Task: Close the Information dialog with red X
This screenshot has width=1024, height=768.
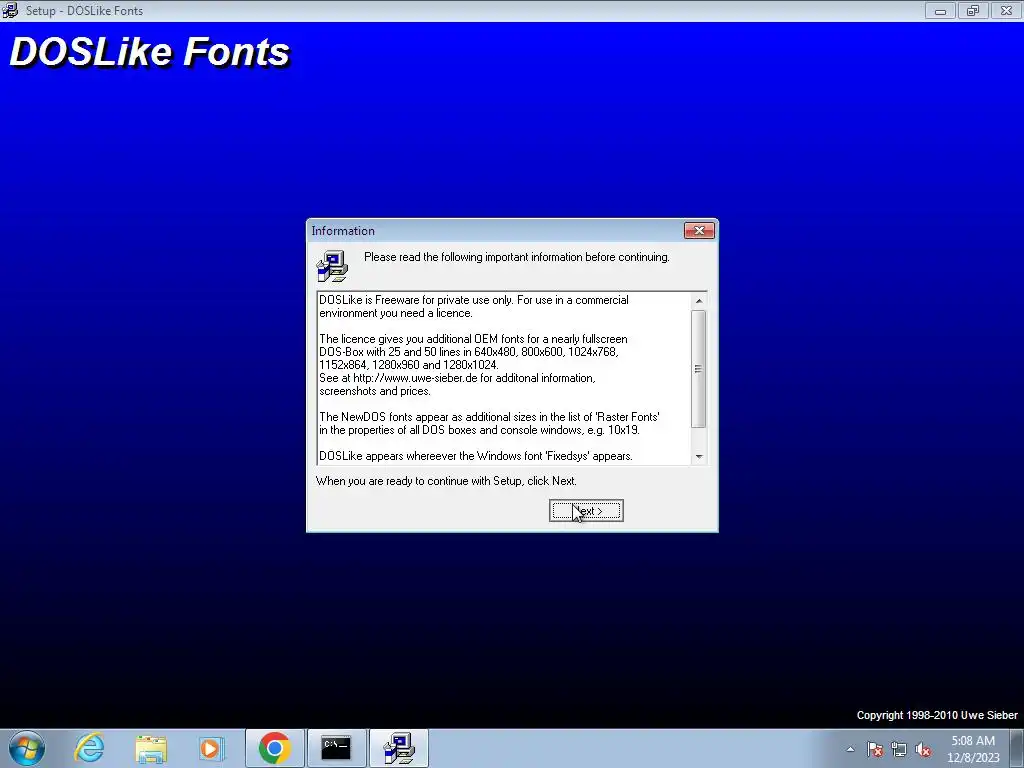Action: pos(699,231)
